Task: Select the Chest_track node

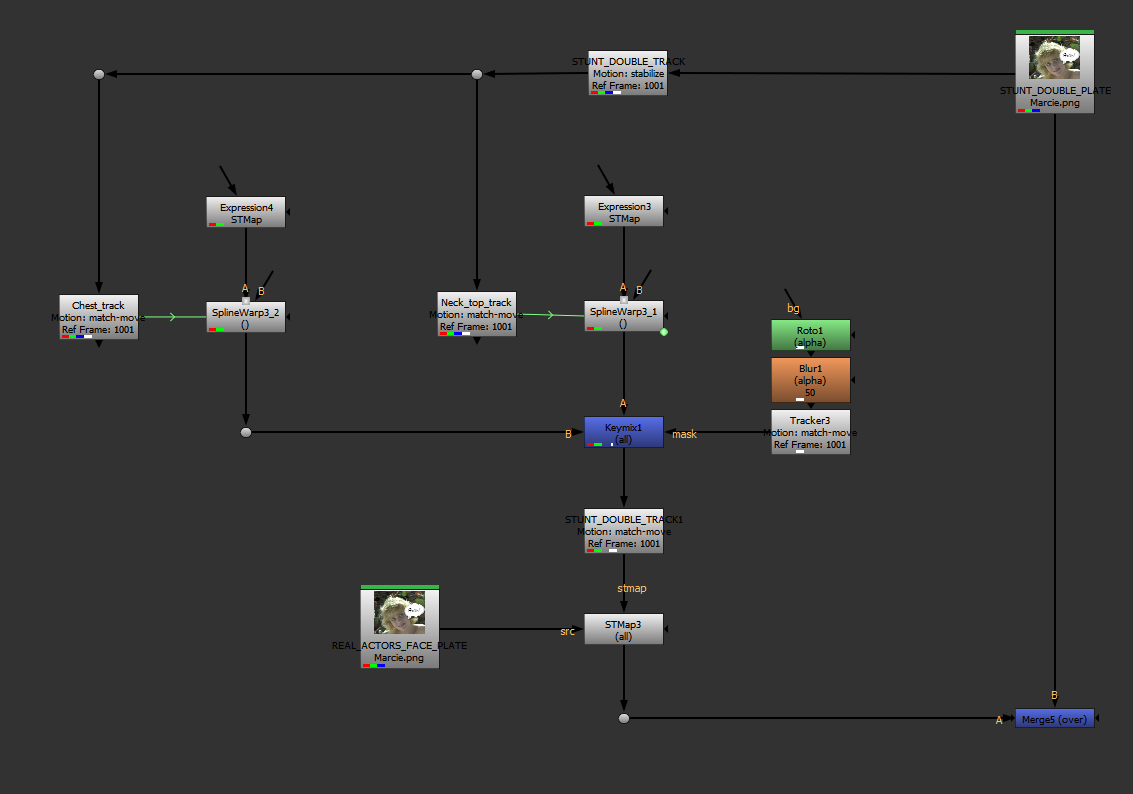Action: click(97, 315)
